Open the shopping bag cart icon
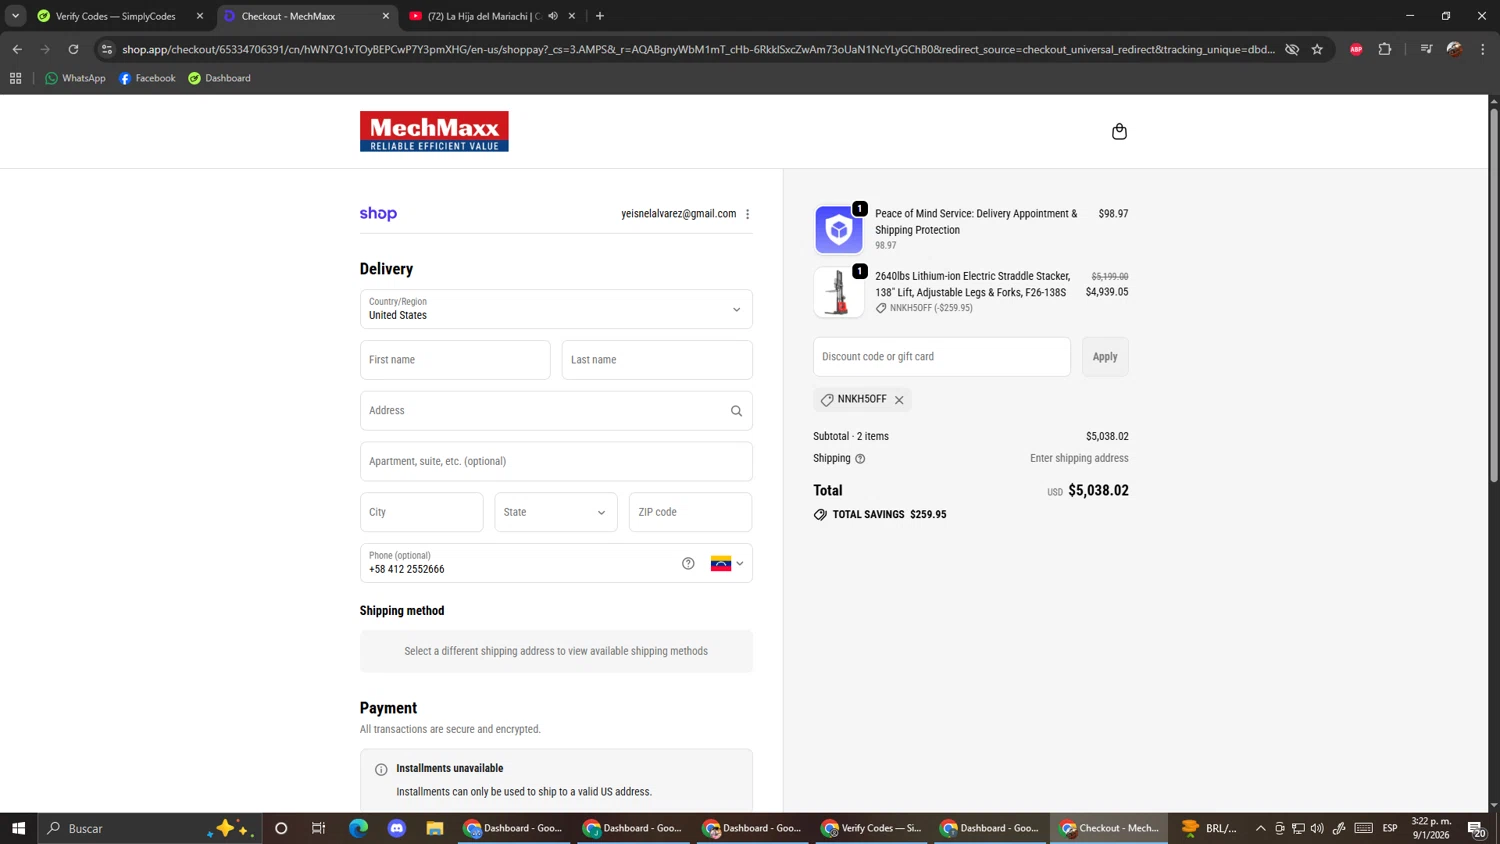1500x844 pixels. point(1119,132)
